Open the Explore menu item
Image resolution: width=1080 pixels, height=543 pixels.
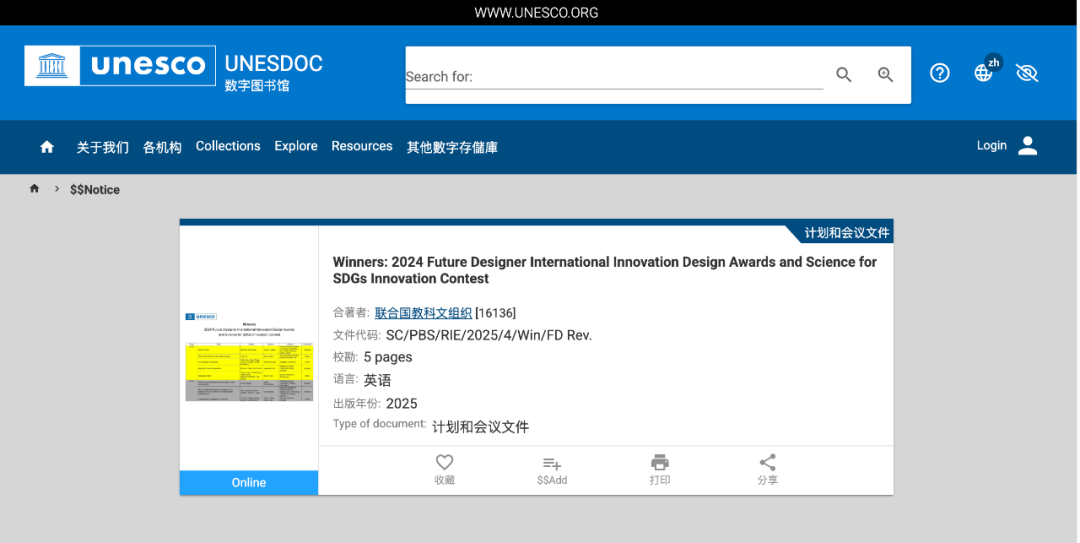tap(296, 146)
